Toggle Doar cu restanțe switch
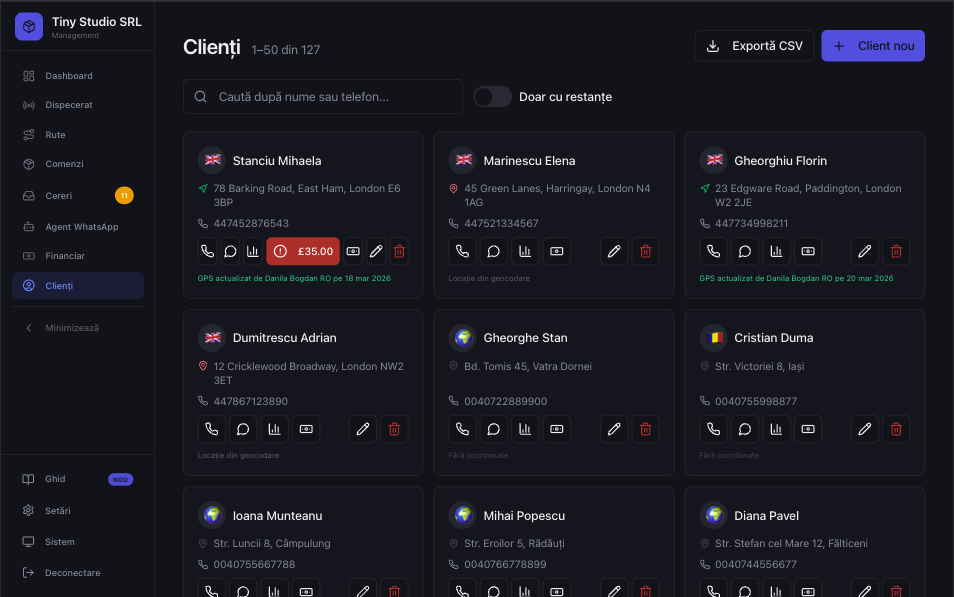The width and height of the screenshot is (954, 597). (493, 97)
